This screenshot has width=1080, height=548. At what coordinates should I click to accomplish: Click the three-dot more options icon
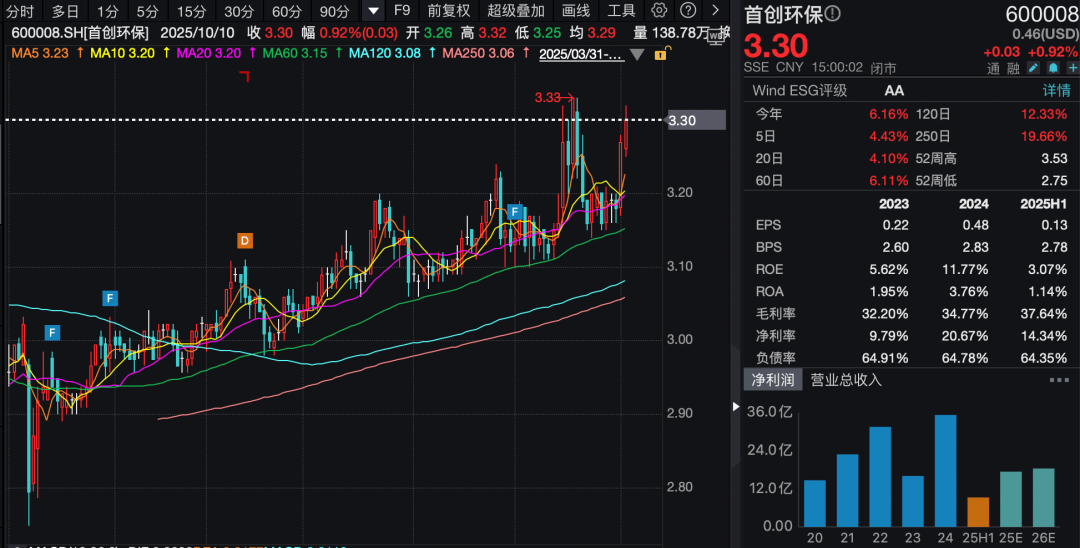[1058, 380]
